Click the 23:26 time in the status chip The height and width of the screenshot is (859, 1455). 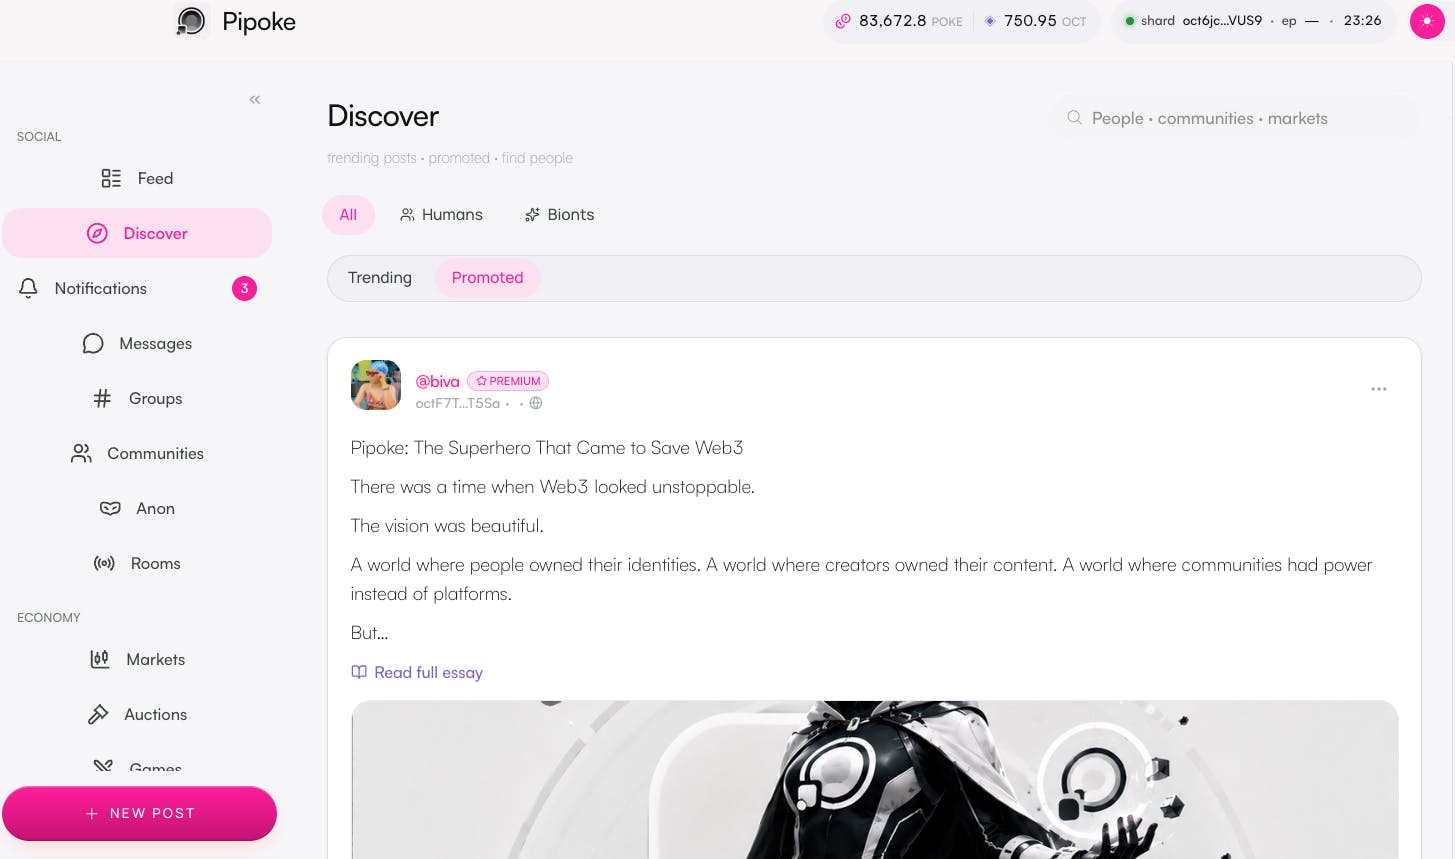(1362, 21)
